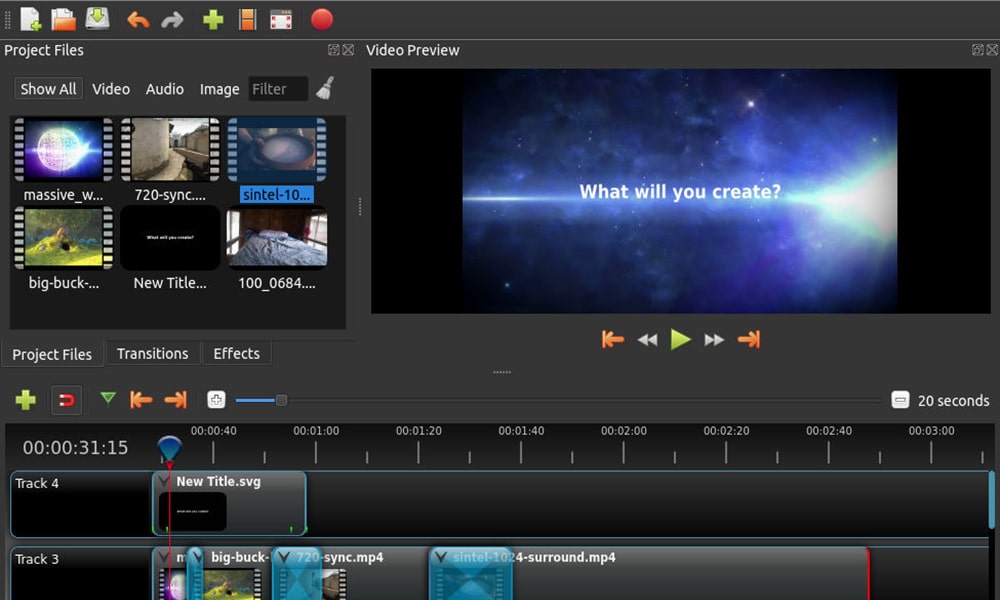Click the 00:00:31:15 timecode display
1000x600 pixels.
[75, 448]
